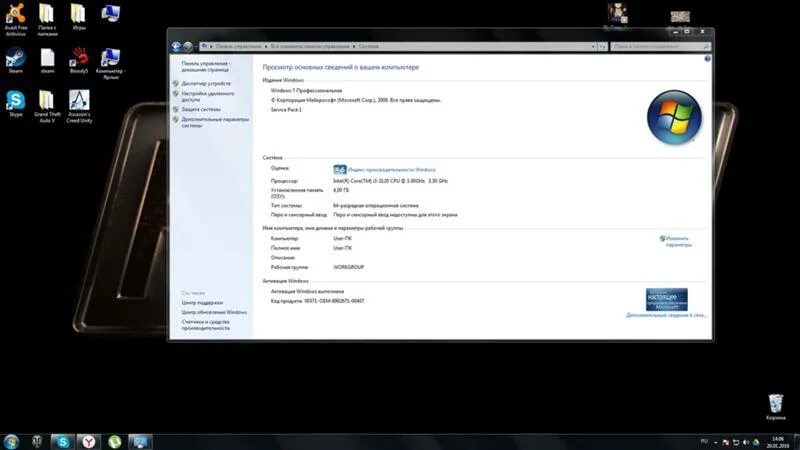This screenshot has width=800, height=450.
Task: Click the refresh button beside address bar
Action: pyautogui.click(x=602, y=46)
